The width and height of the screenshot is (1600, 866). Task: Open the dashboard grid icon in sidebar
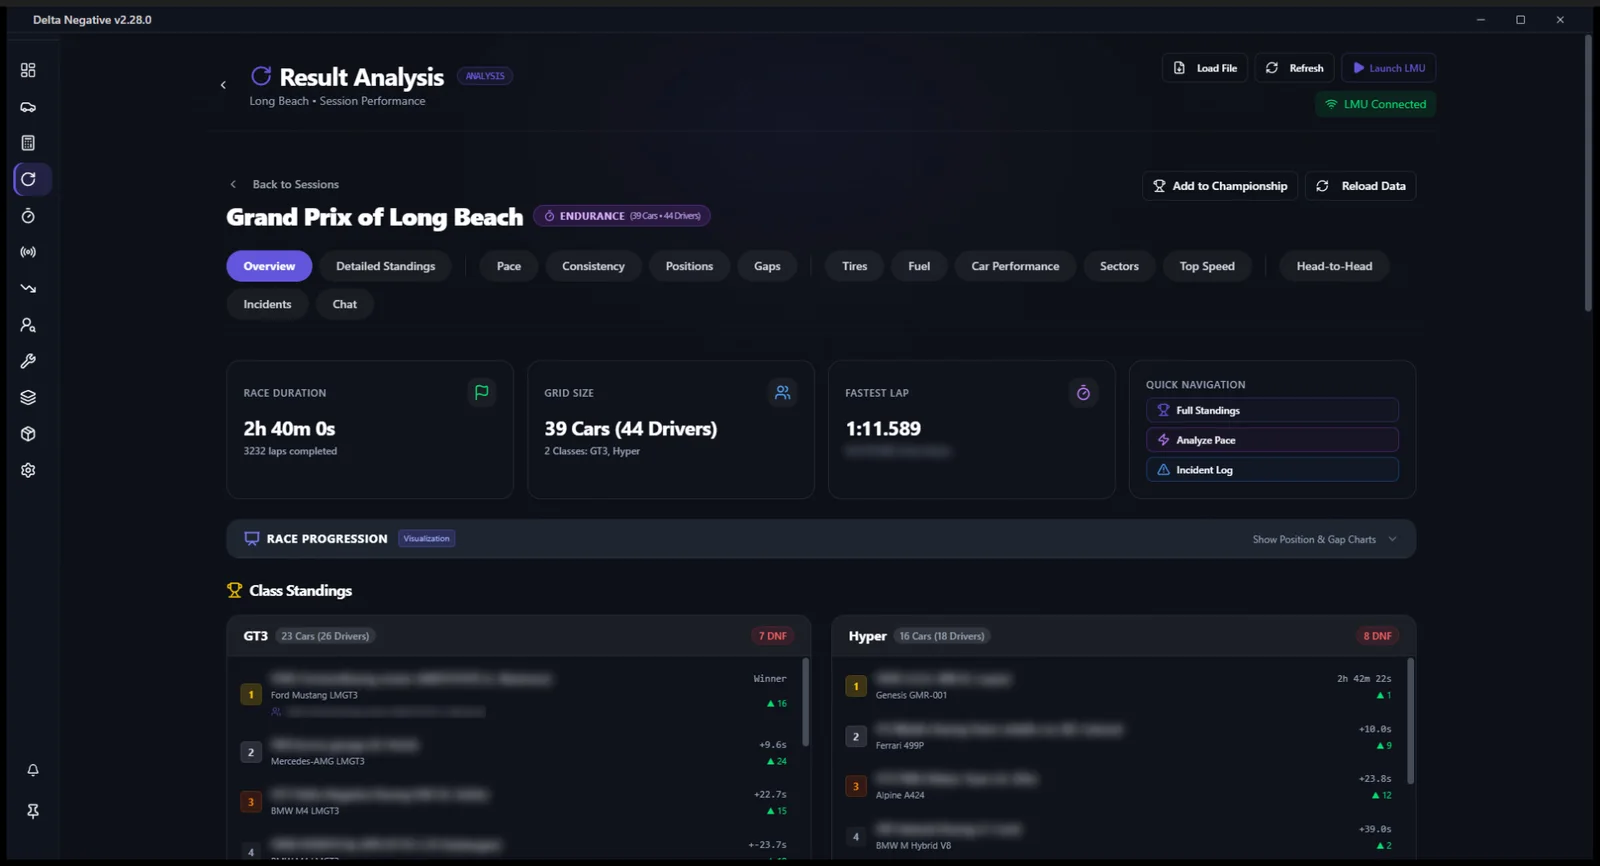pos(28,70)
